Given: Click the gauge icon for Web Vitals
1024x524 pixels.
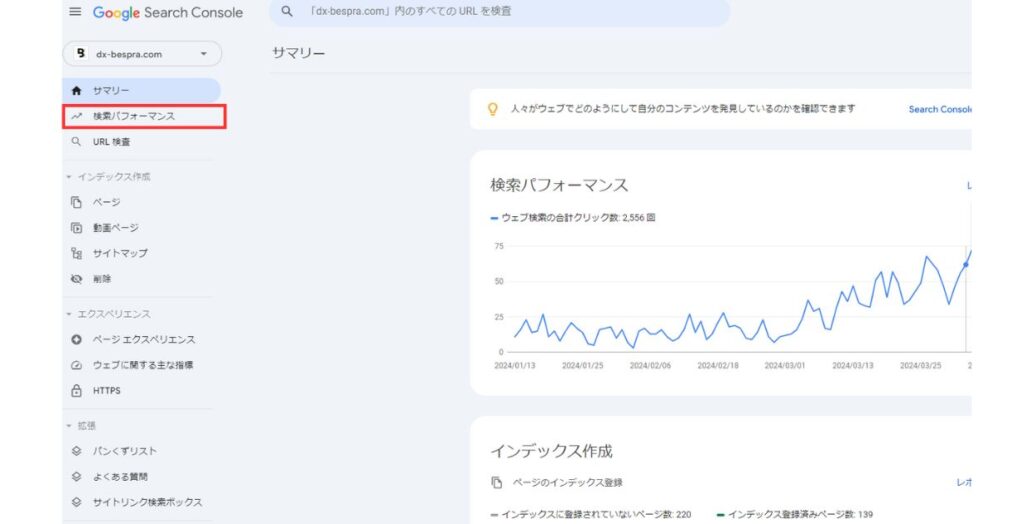Looking at the screenshot, I should click(x=76, y=365).
